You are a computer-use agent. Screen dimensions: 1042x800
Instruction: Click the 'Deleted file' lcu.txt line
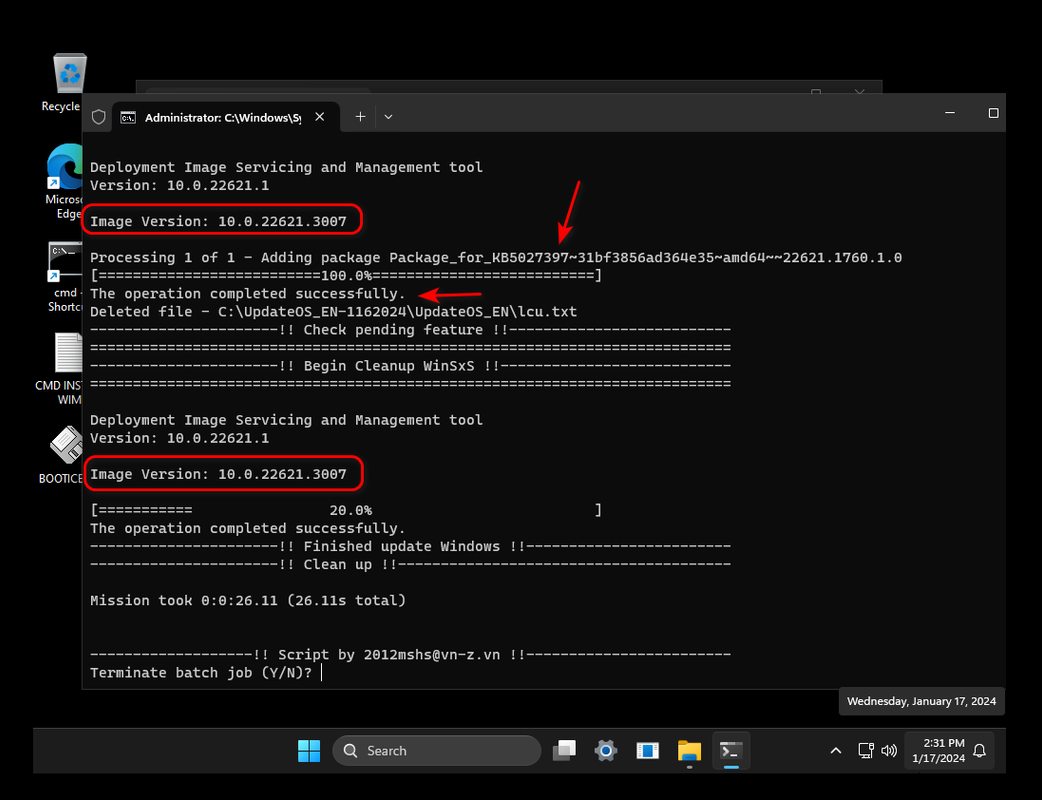(334, 312)
